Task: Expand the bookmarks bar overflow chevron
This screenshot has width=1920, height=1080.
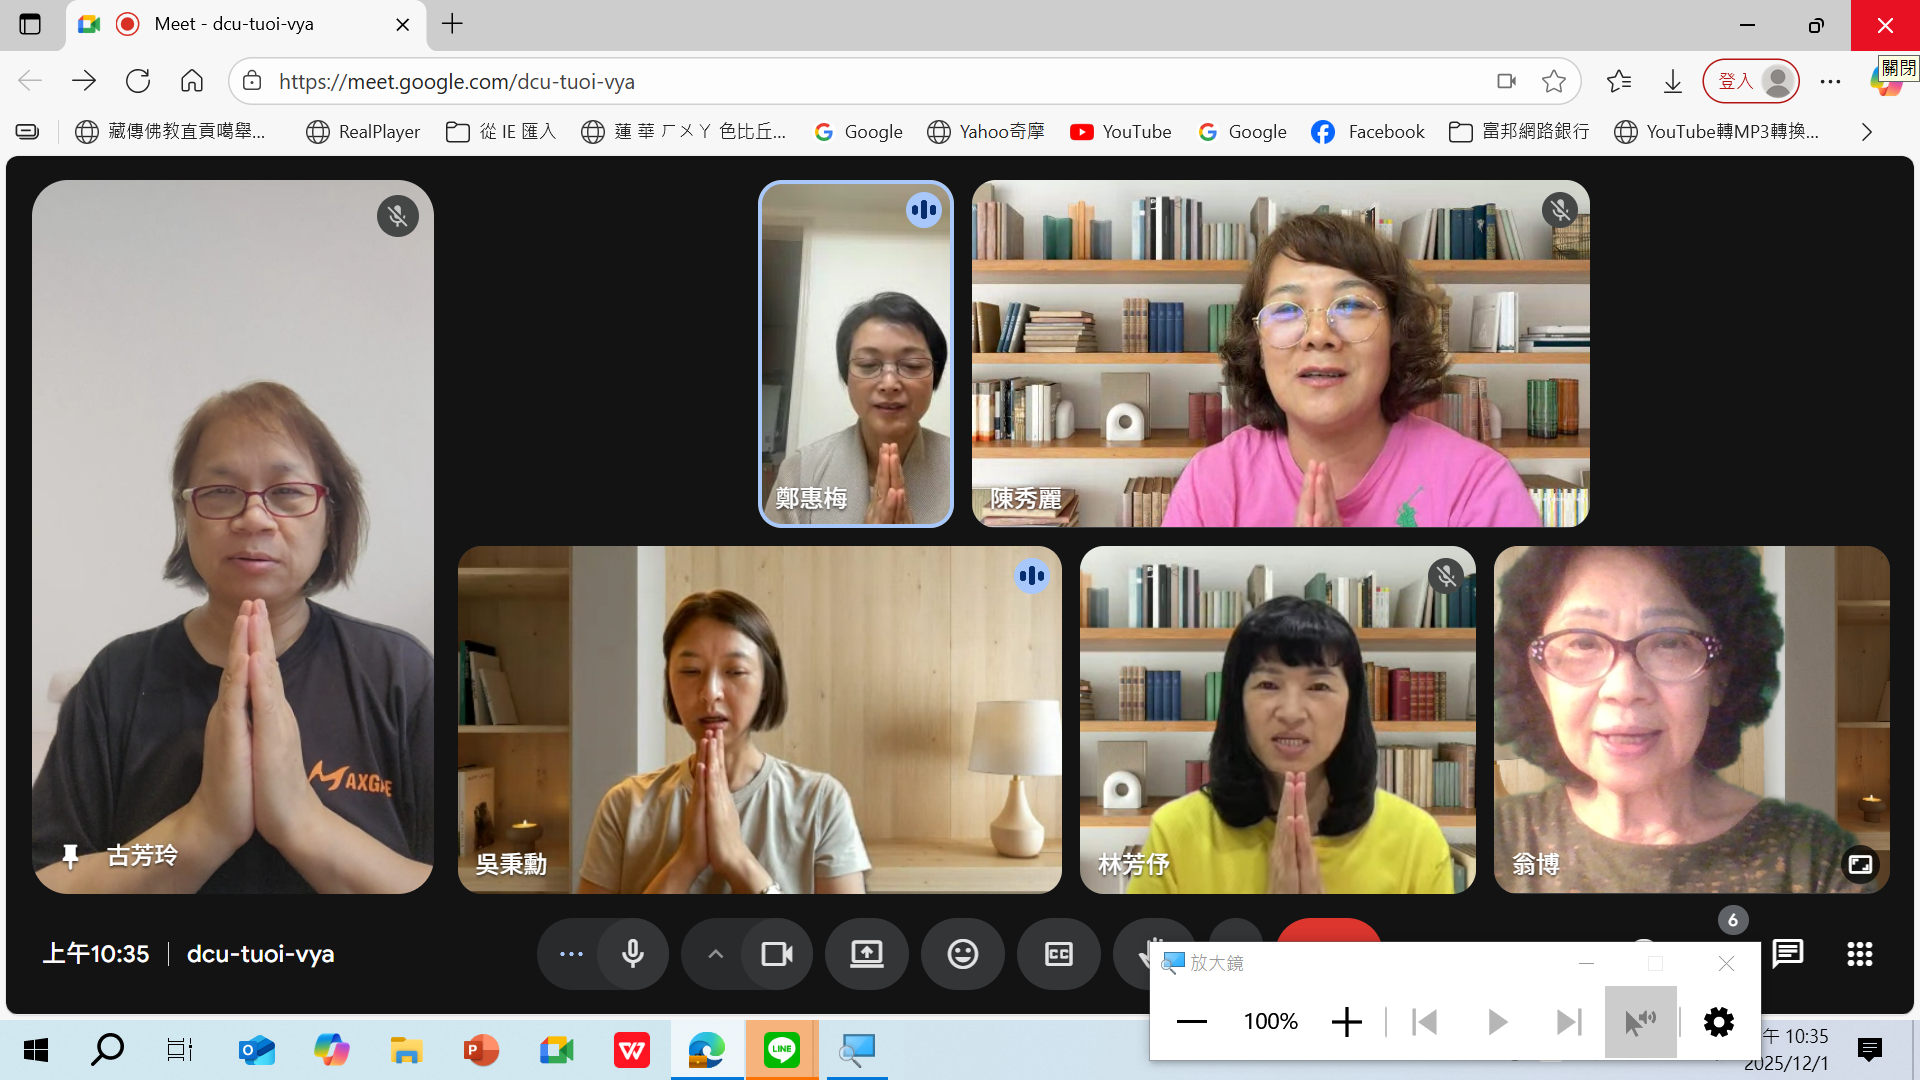Action: (1866, 132)
